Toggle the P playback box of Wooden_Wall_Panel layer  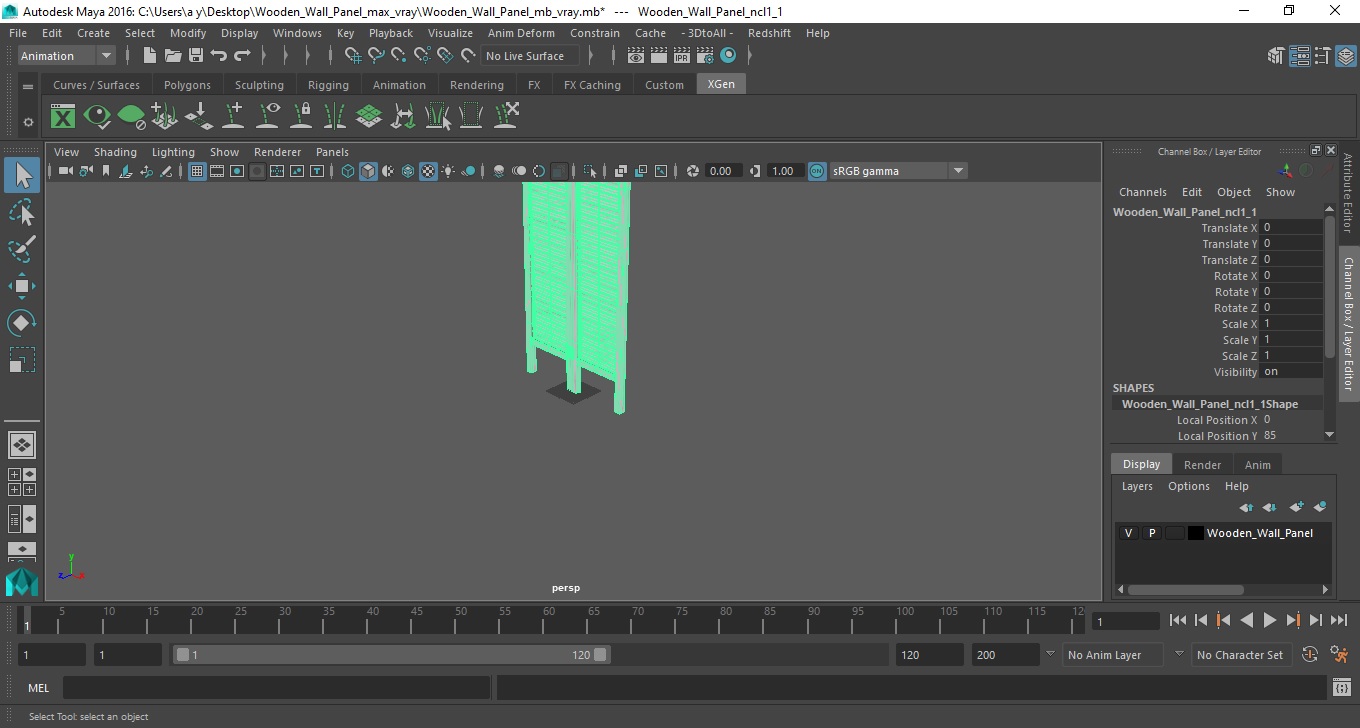[1152, 533]
